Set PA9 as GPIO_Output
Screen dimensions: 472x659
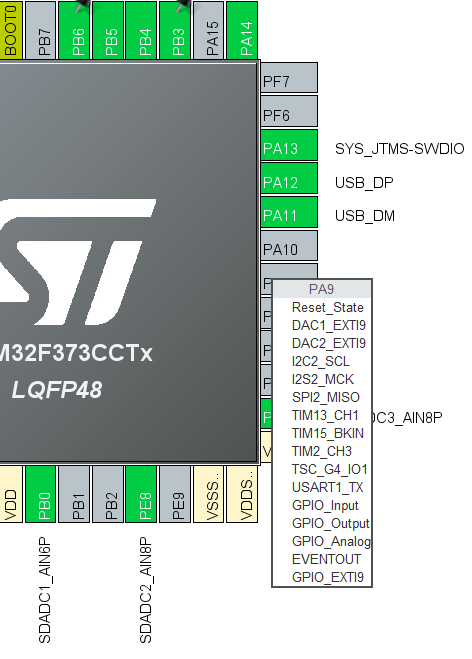coord(322,524)
